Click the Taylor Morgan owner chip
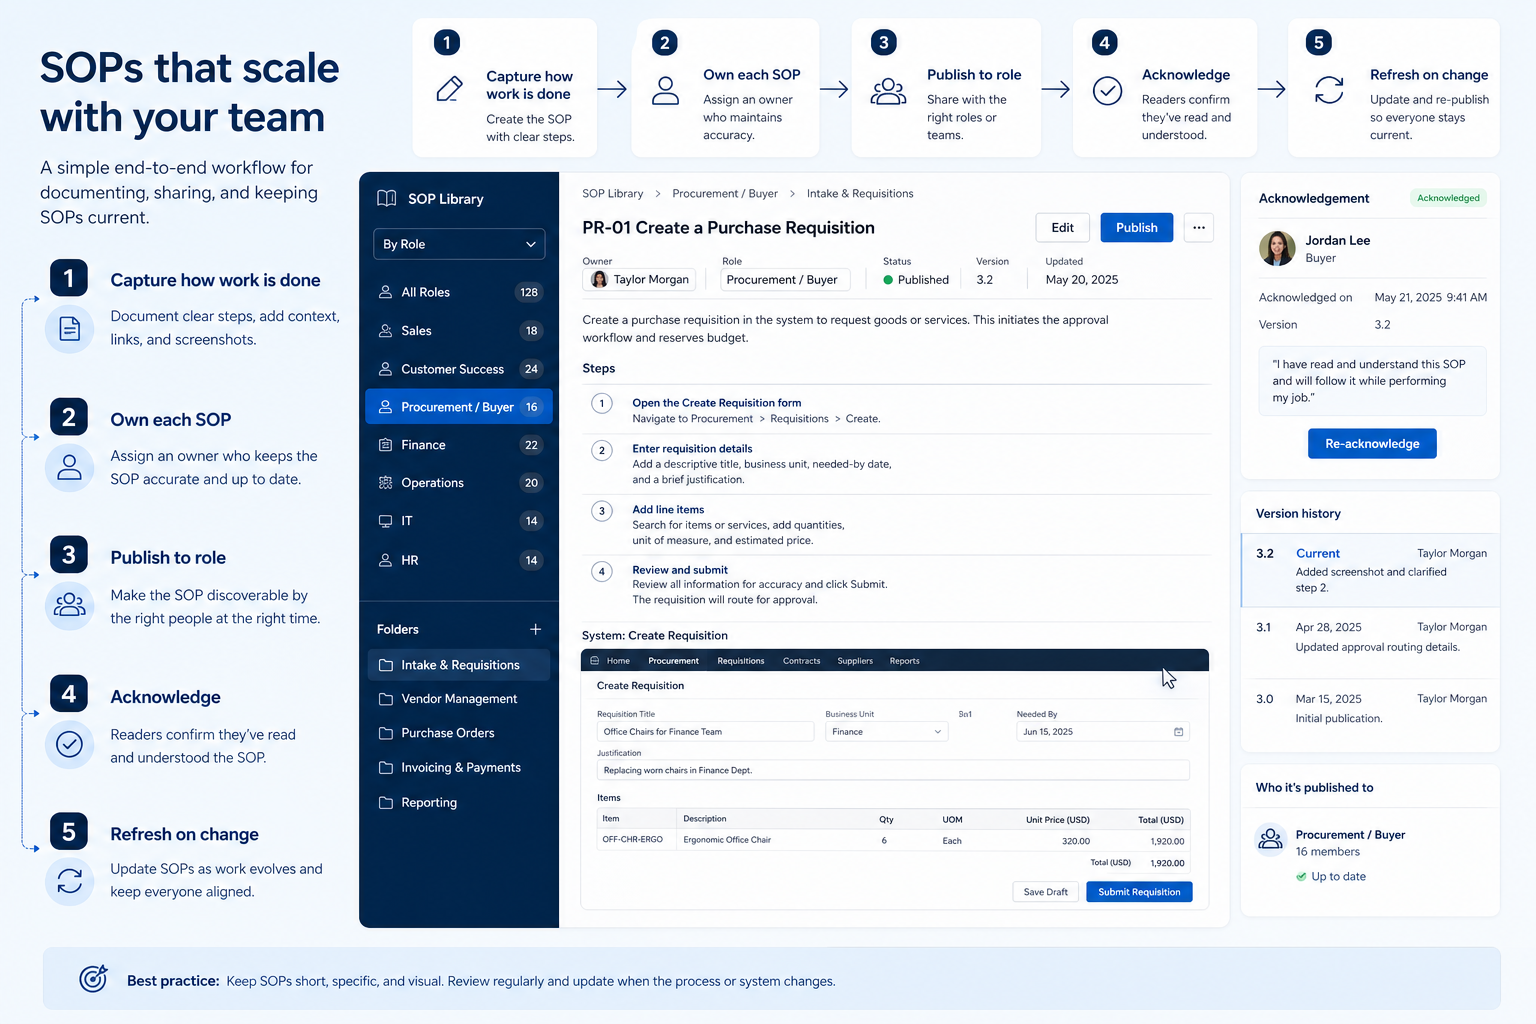 coord(639,280)
